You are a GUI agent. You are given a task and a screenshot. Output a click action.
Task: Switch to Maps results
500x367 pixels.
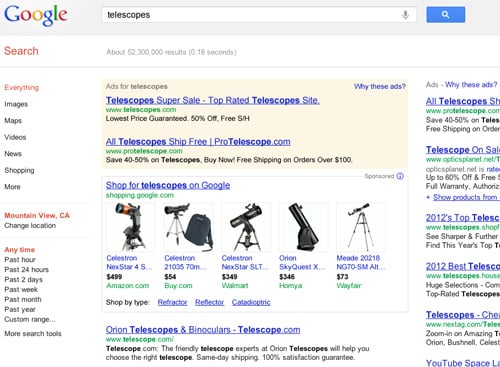point(13,121)
